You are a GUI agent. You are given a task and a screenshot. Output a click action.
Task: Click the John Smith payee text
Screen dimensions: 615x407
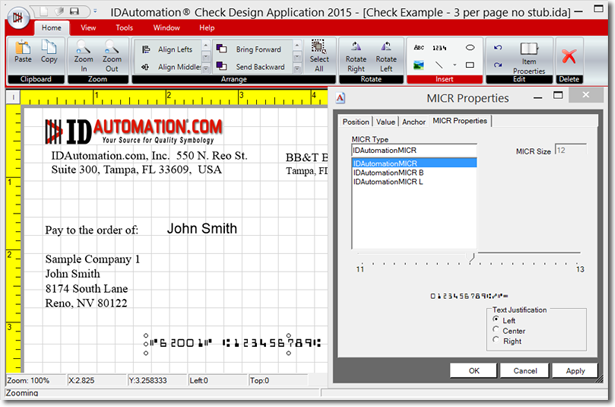[202, 229]
